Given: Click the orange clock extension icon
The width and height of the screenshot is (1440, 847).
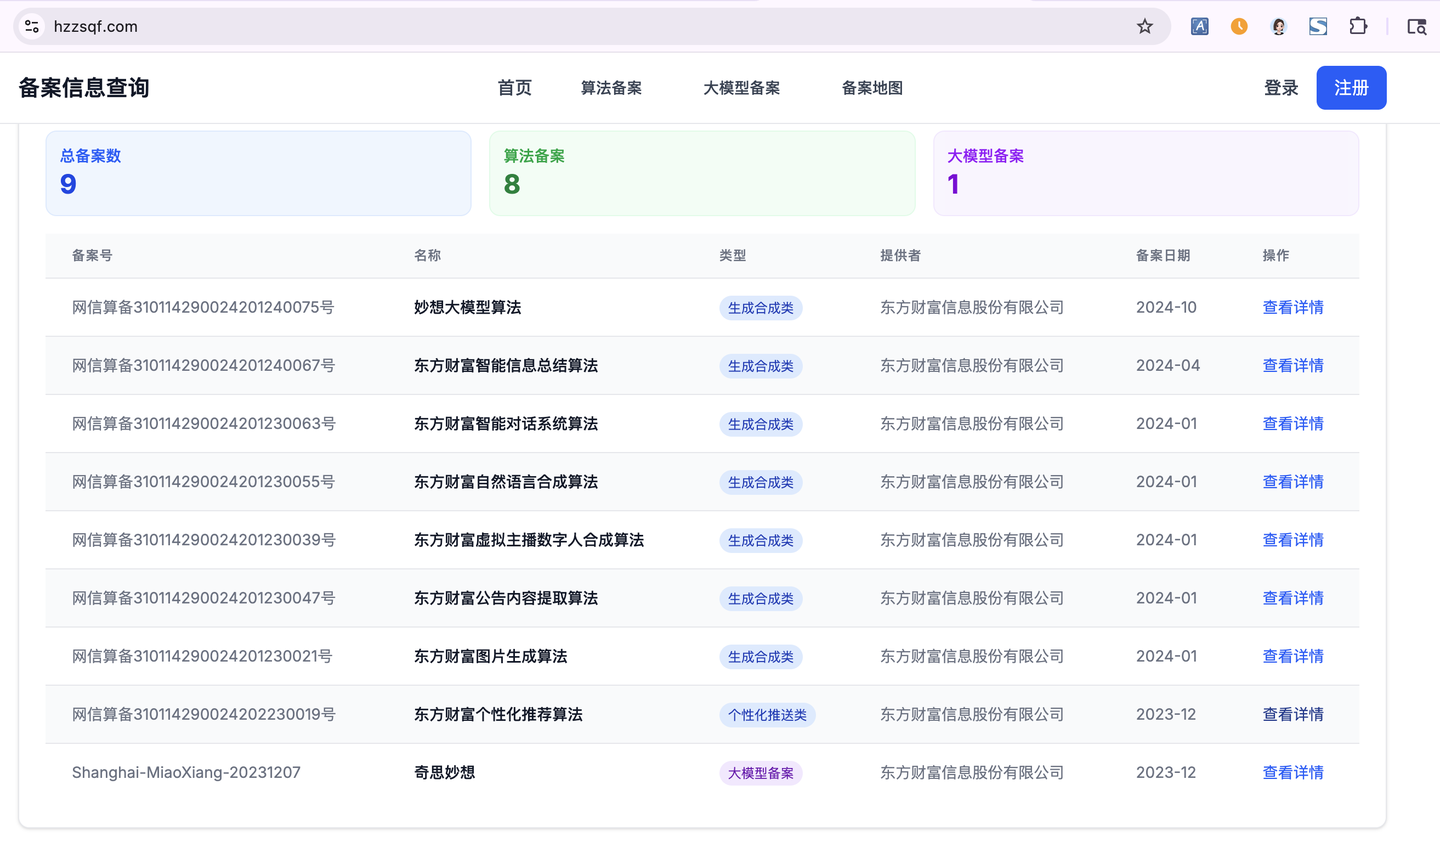Looking at the screenshot, I should tap(1239, 27).
